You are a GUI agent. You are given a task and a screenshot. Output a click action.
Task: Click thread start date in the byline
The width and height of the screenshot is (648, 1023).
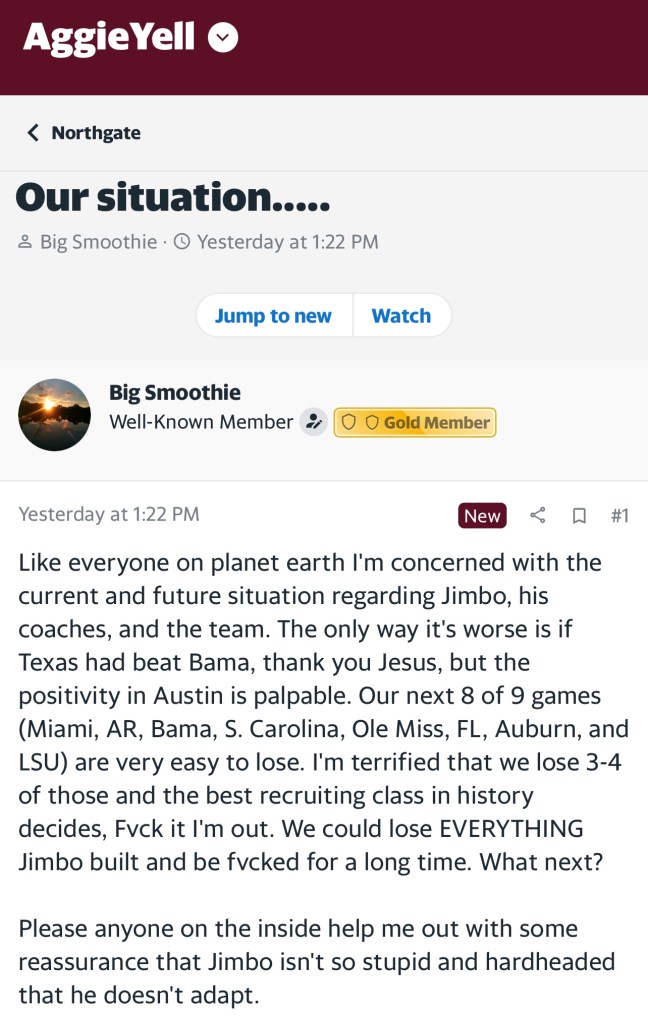[288, 242]
